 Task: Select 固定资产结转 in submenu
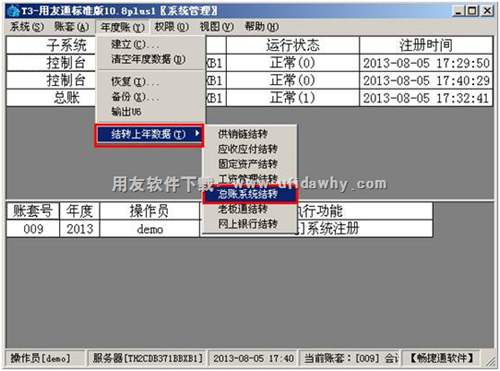(x=250, y=164)
